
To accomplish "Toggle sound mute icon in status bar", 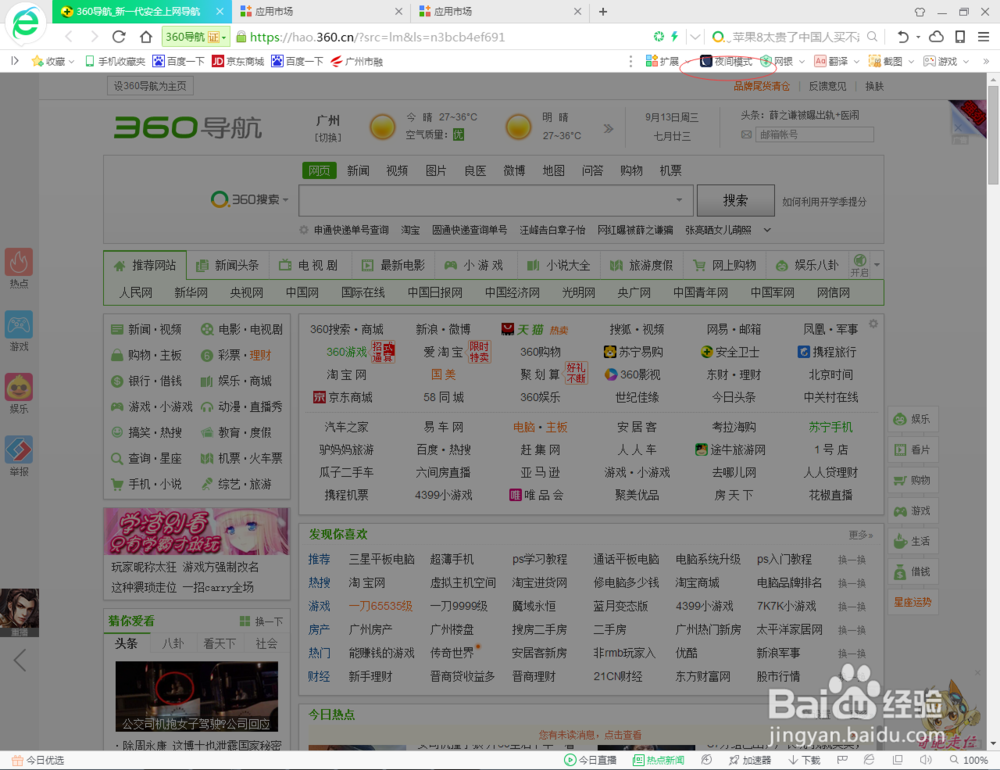I will tap(925, 760).
